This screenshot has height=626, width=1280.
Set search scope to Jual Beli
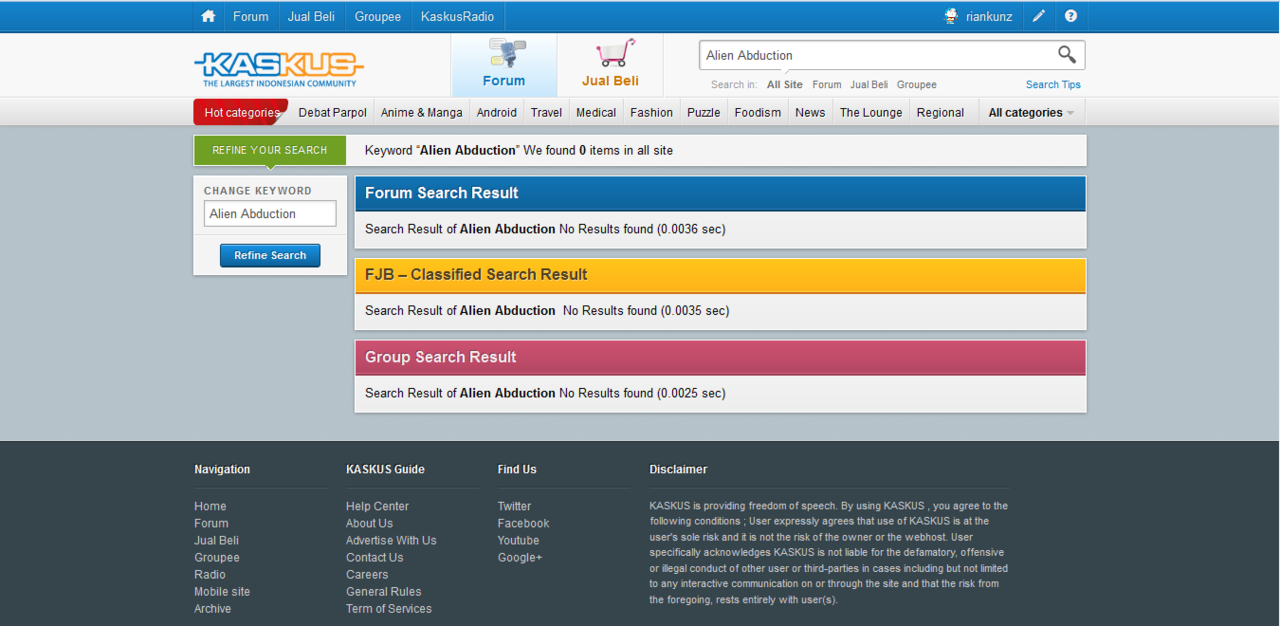[x=869, y=85]
